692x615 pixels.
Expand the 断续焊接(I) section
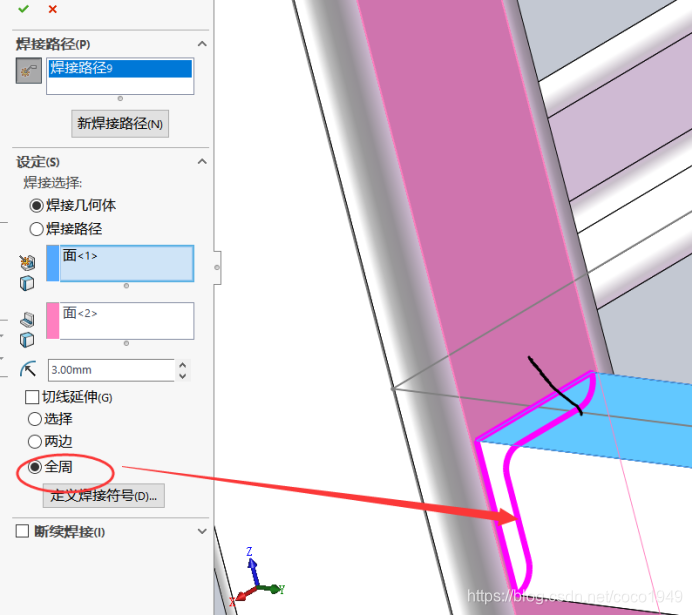[x=202, y=531]
